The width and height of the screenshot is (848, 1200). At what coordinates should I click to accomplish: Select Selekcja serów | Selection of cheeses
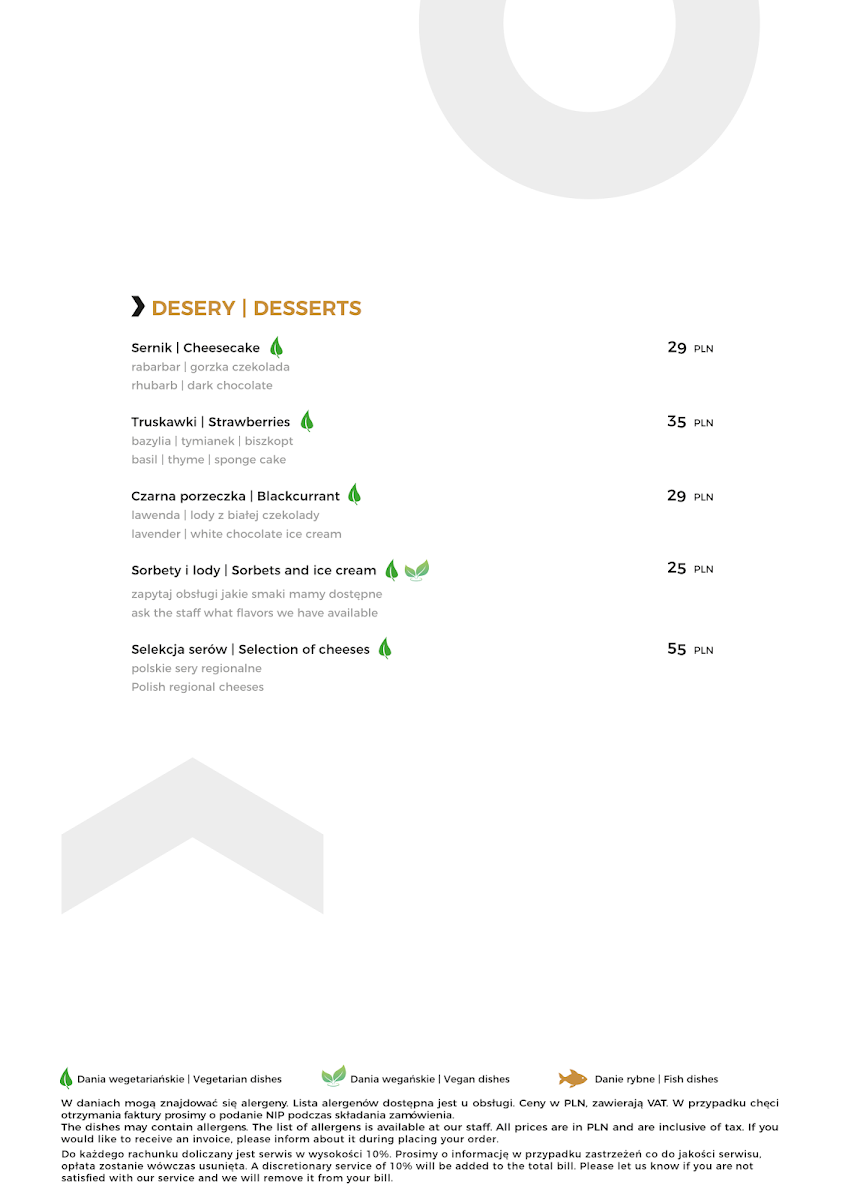250,649
